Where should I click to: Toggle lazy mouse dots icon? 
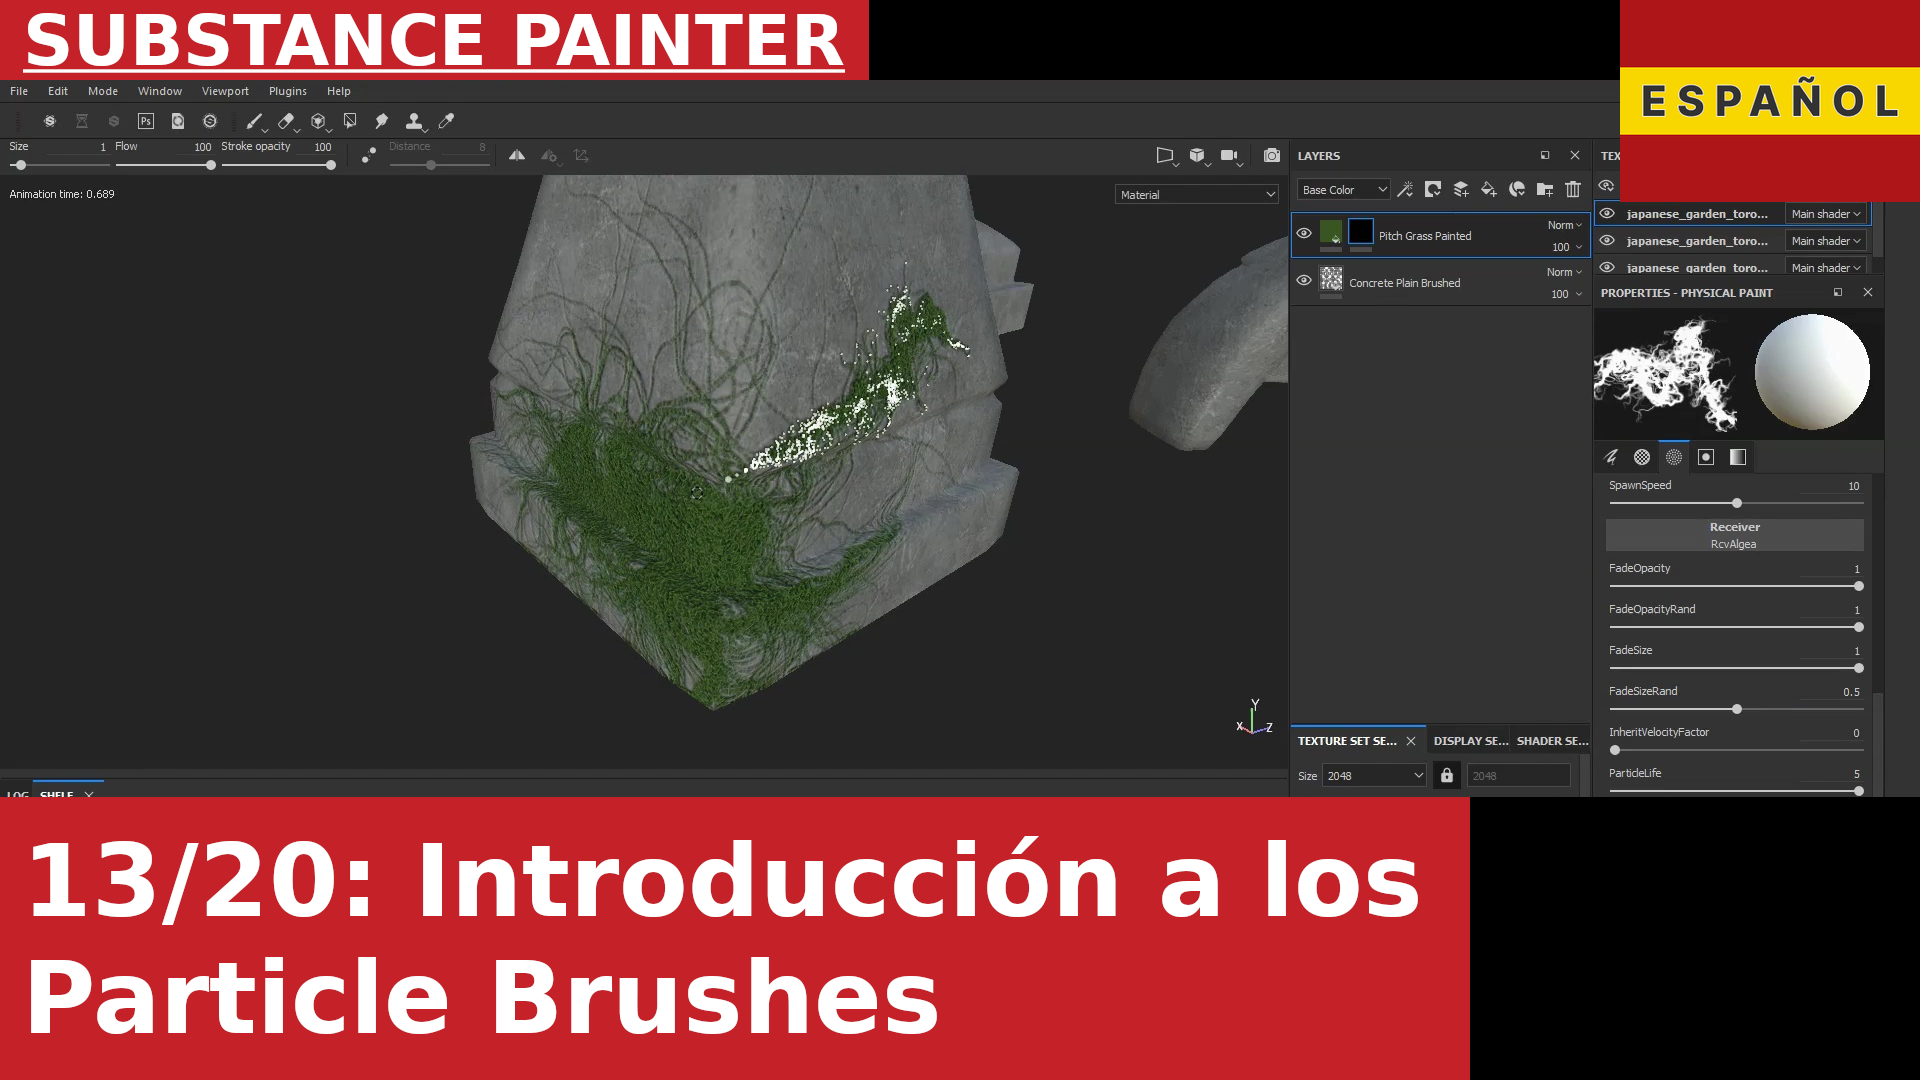(x=369, y=156)
